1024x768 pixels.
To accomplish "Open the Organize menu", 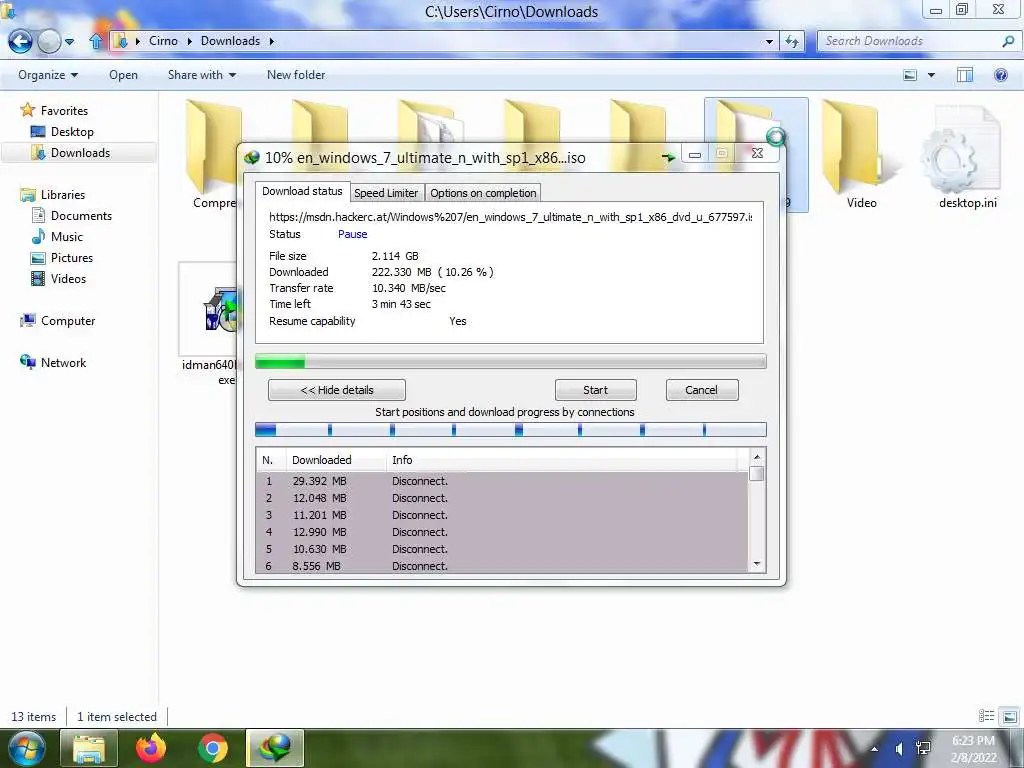I will coord(48,75).
